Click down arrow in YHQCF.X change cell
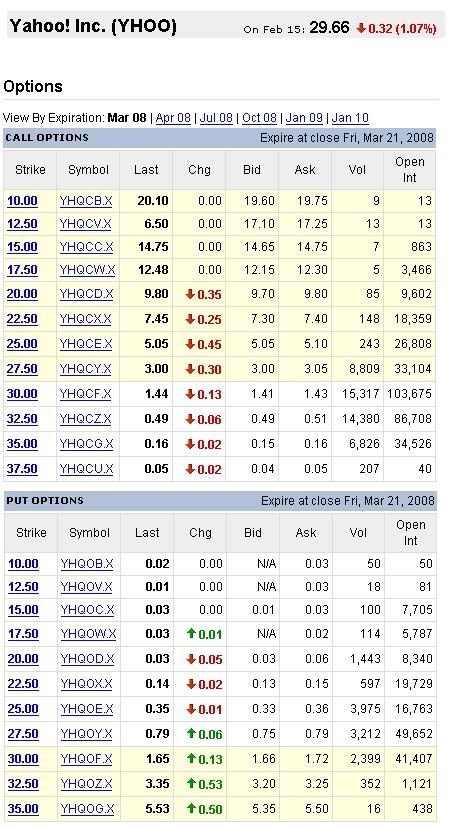This screenshot has height=829, width=453. coord(190,394)
